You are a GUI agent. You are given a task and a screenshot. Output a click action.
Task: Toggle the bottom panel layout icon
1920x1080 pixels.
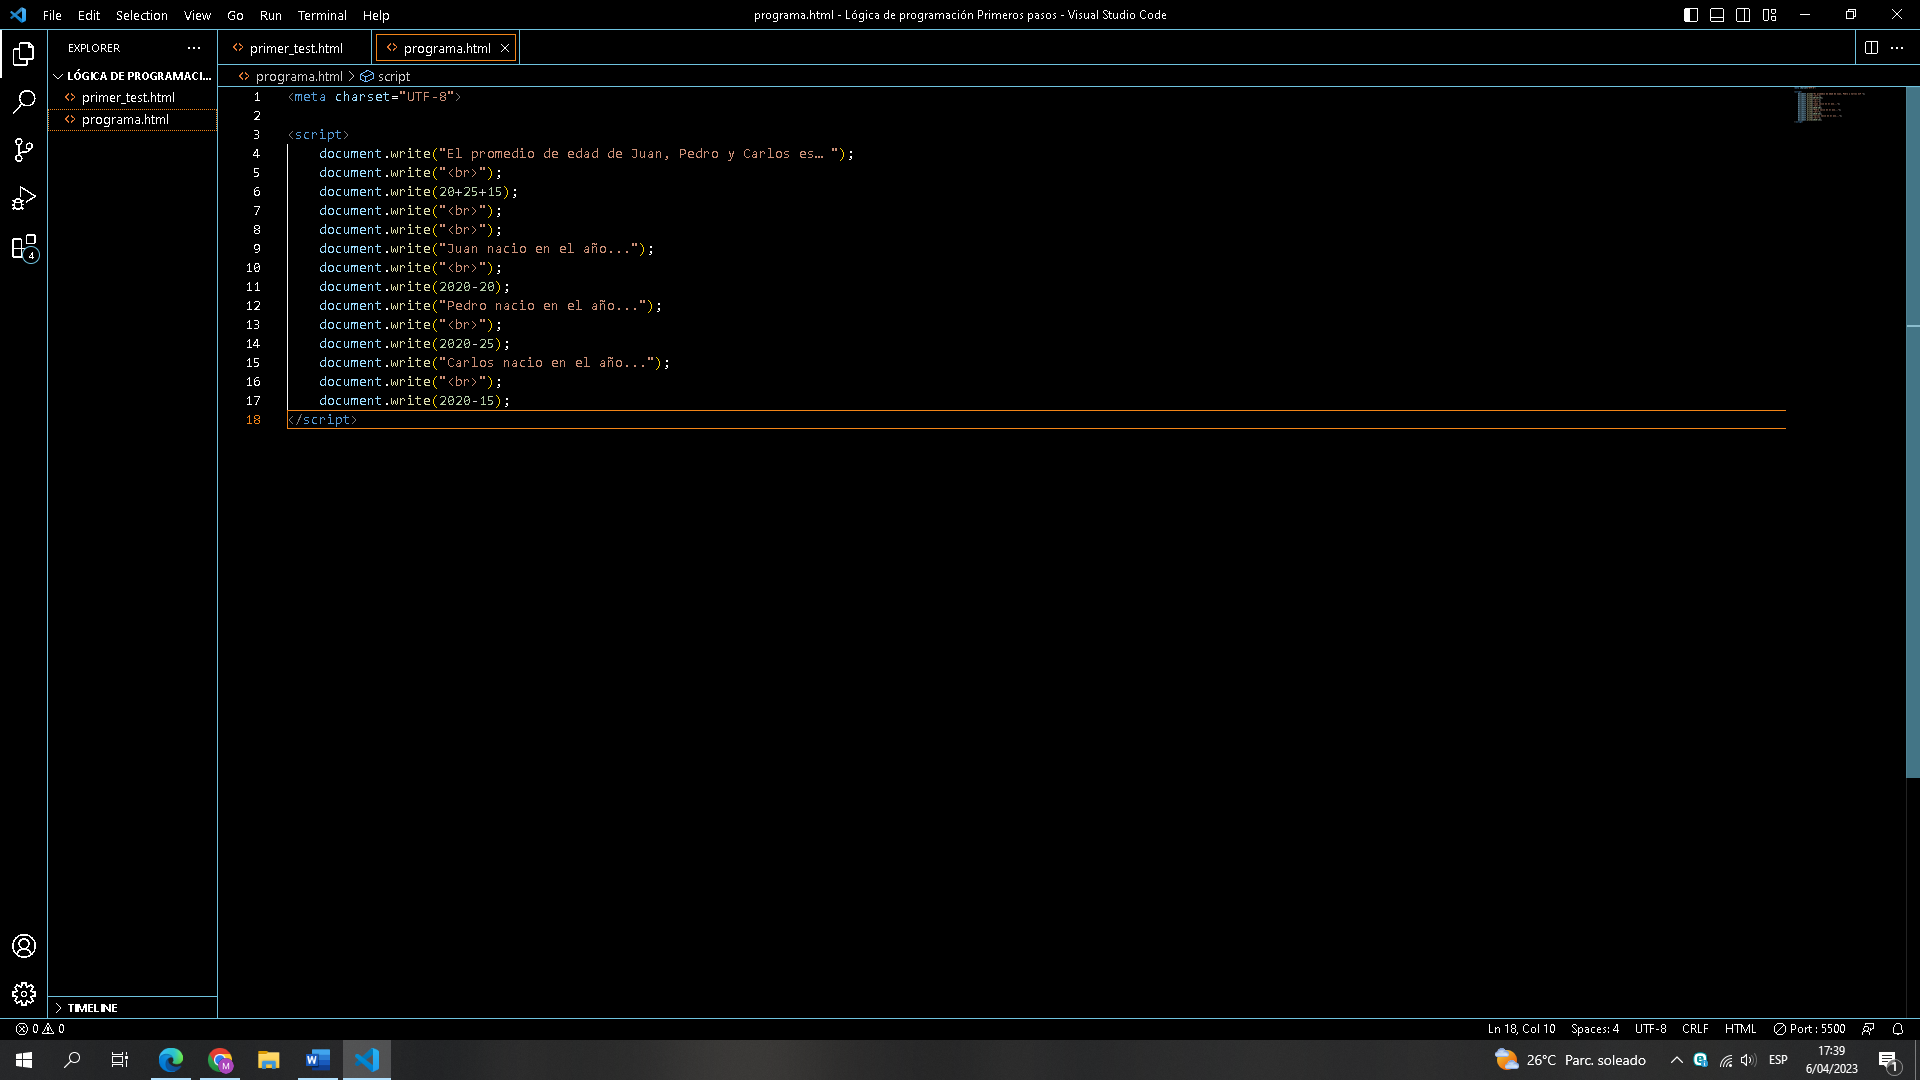(x=1717, y=15)
